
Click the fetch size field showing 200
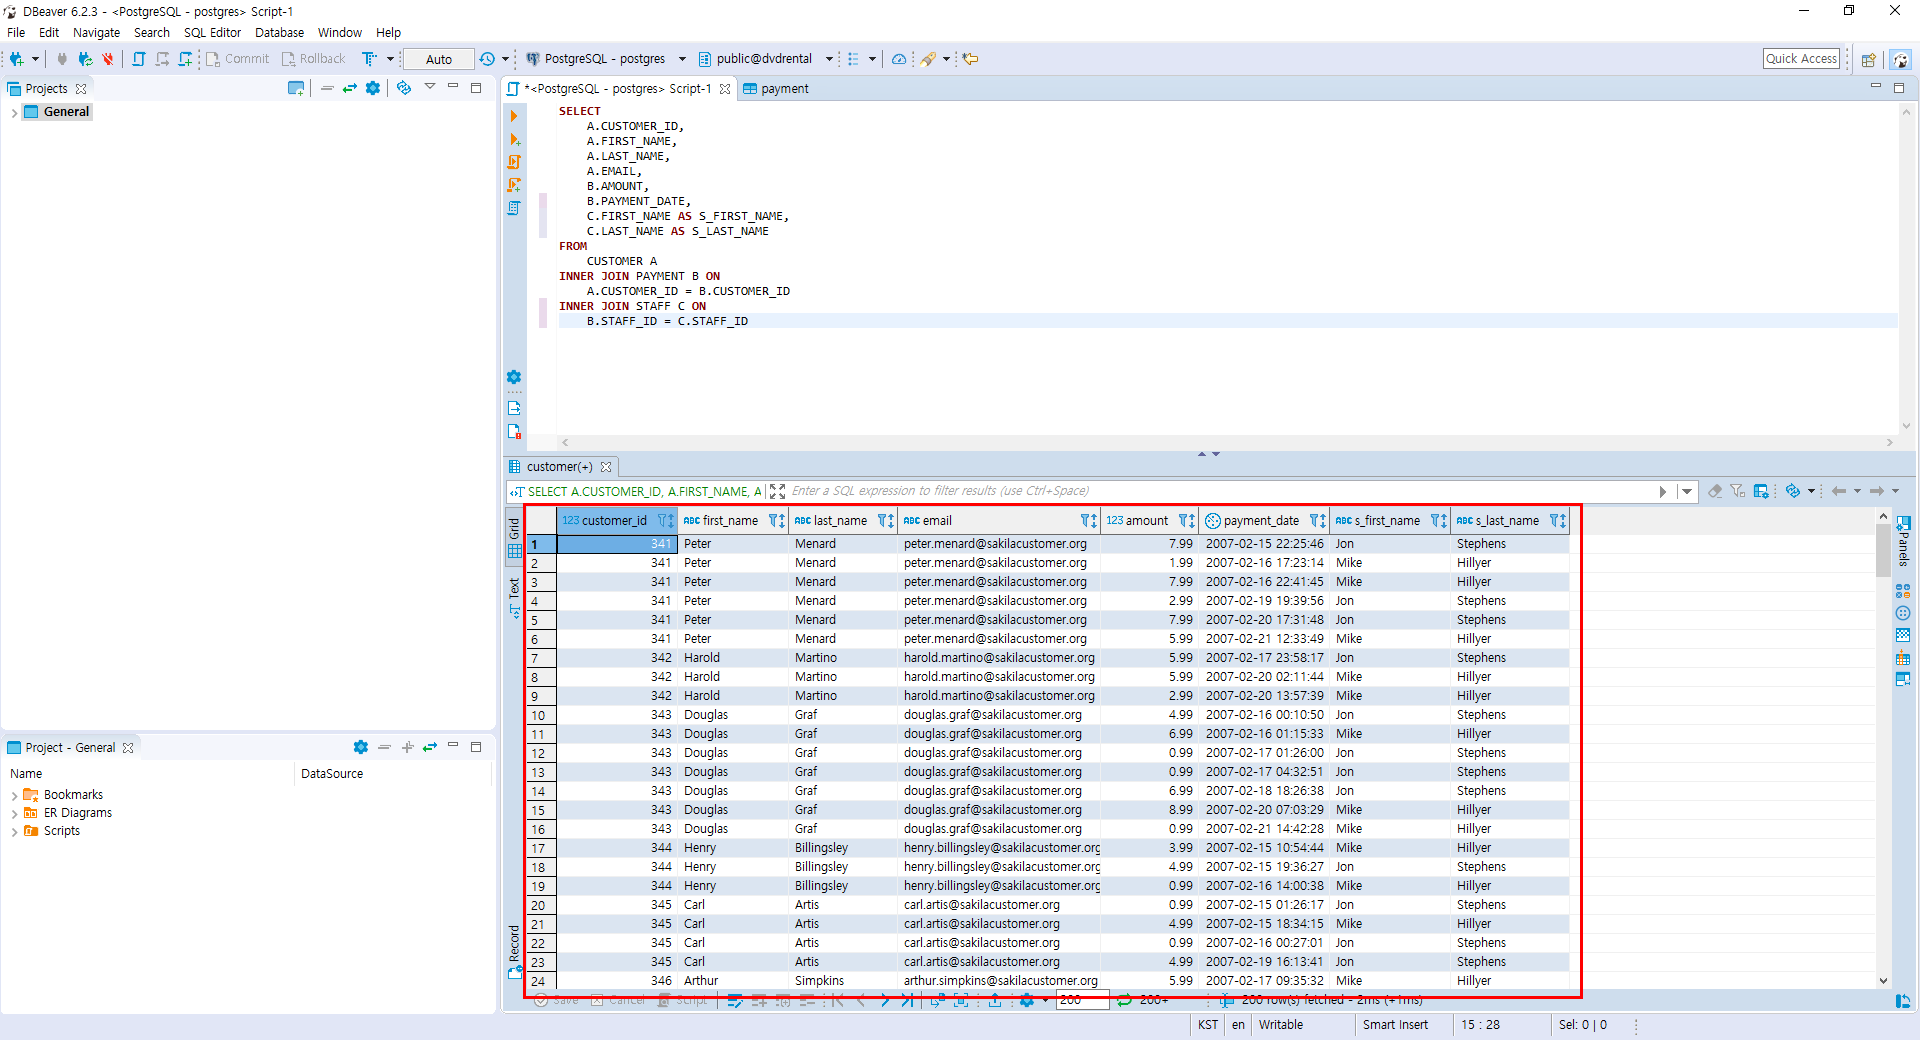tap(1082, 1000)
